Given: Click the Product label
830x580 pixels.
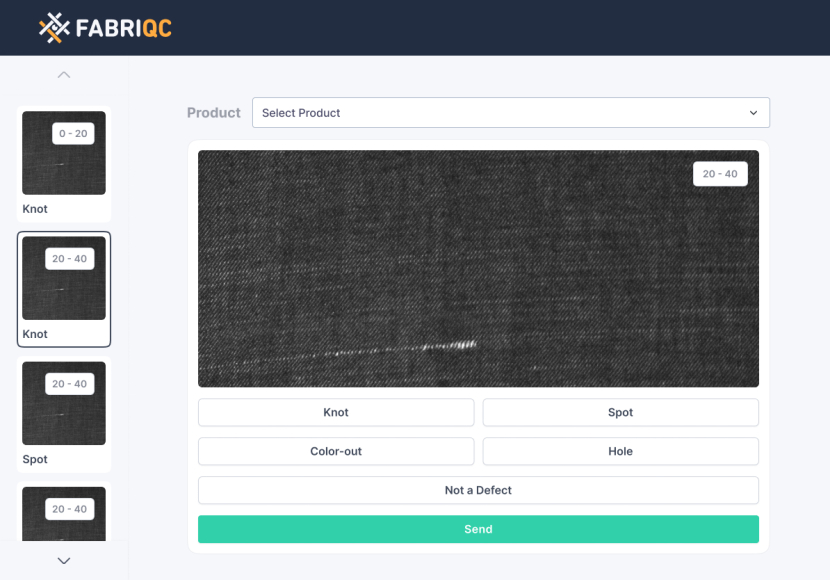Looking at the screenshot, I should (213, 113).
